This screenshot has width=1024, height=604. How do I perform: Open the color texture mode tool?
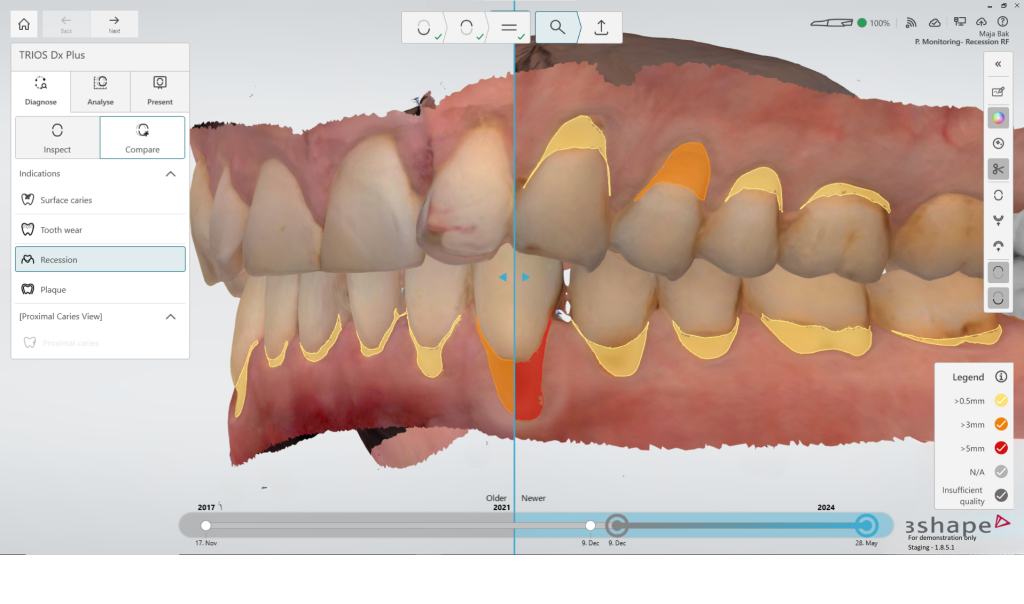click(x=997, y=118)
